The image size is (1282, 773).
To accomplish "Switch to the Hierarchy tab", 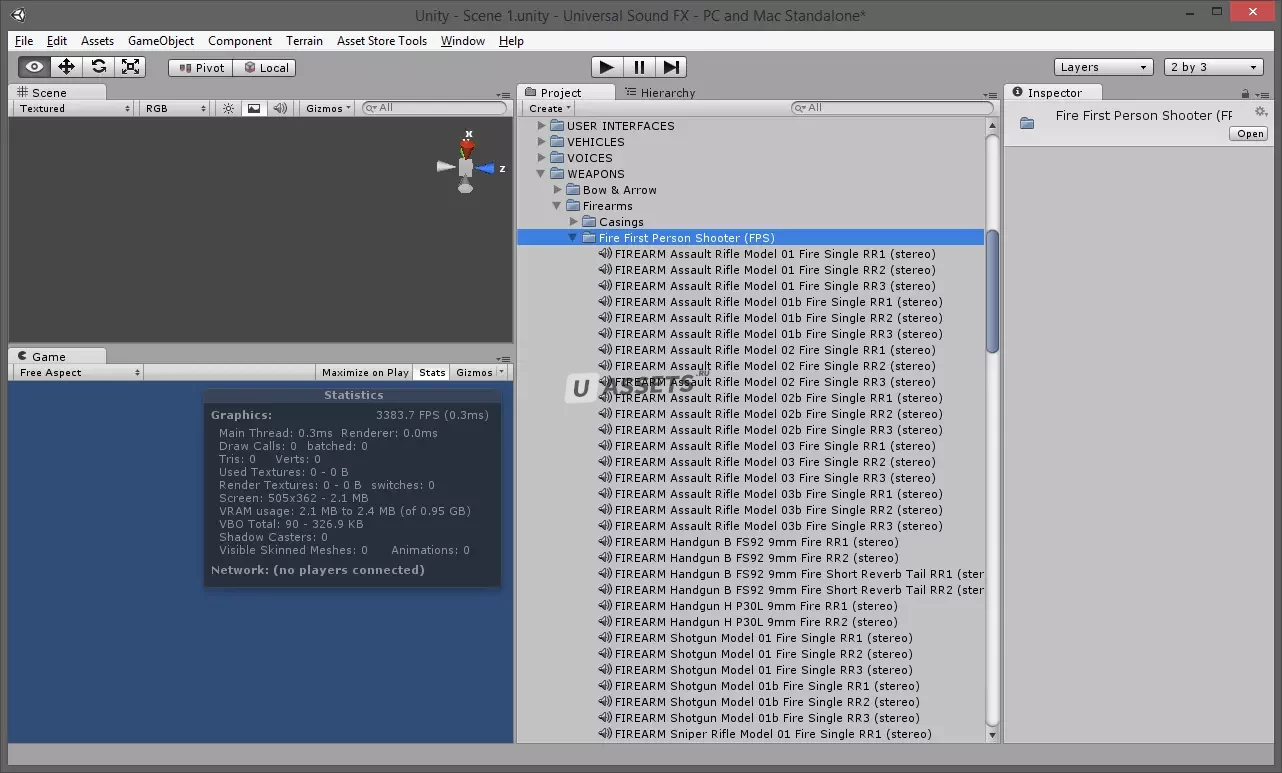I will click(x=660, y=92).
